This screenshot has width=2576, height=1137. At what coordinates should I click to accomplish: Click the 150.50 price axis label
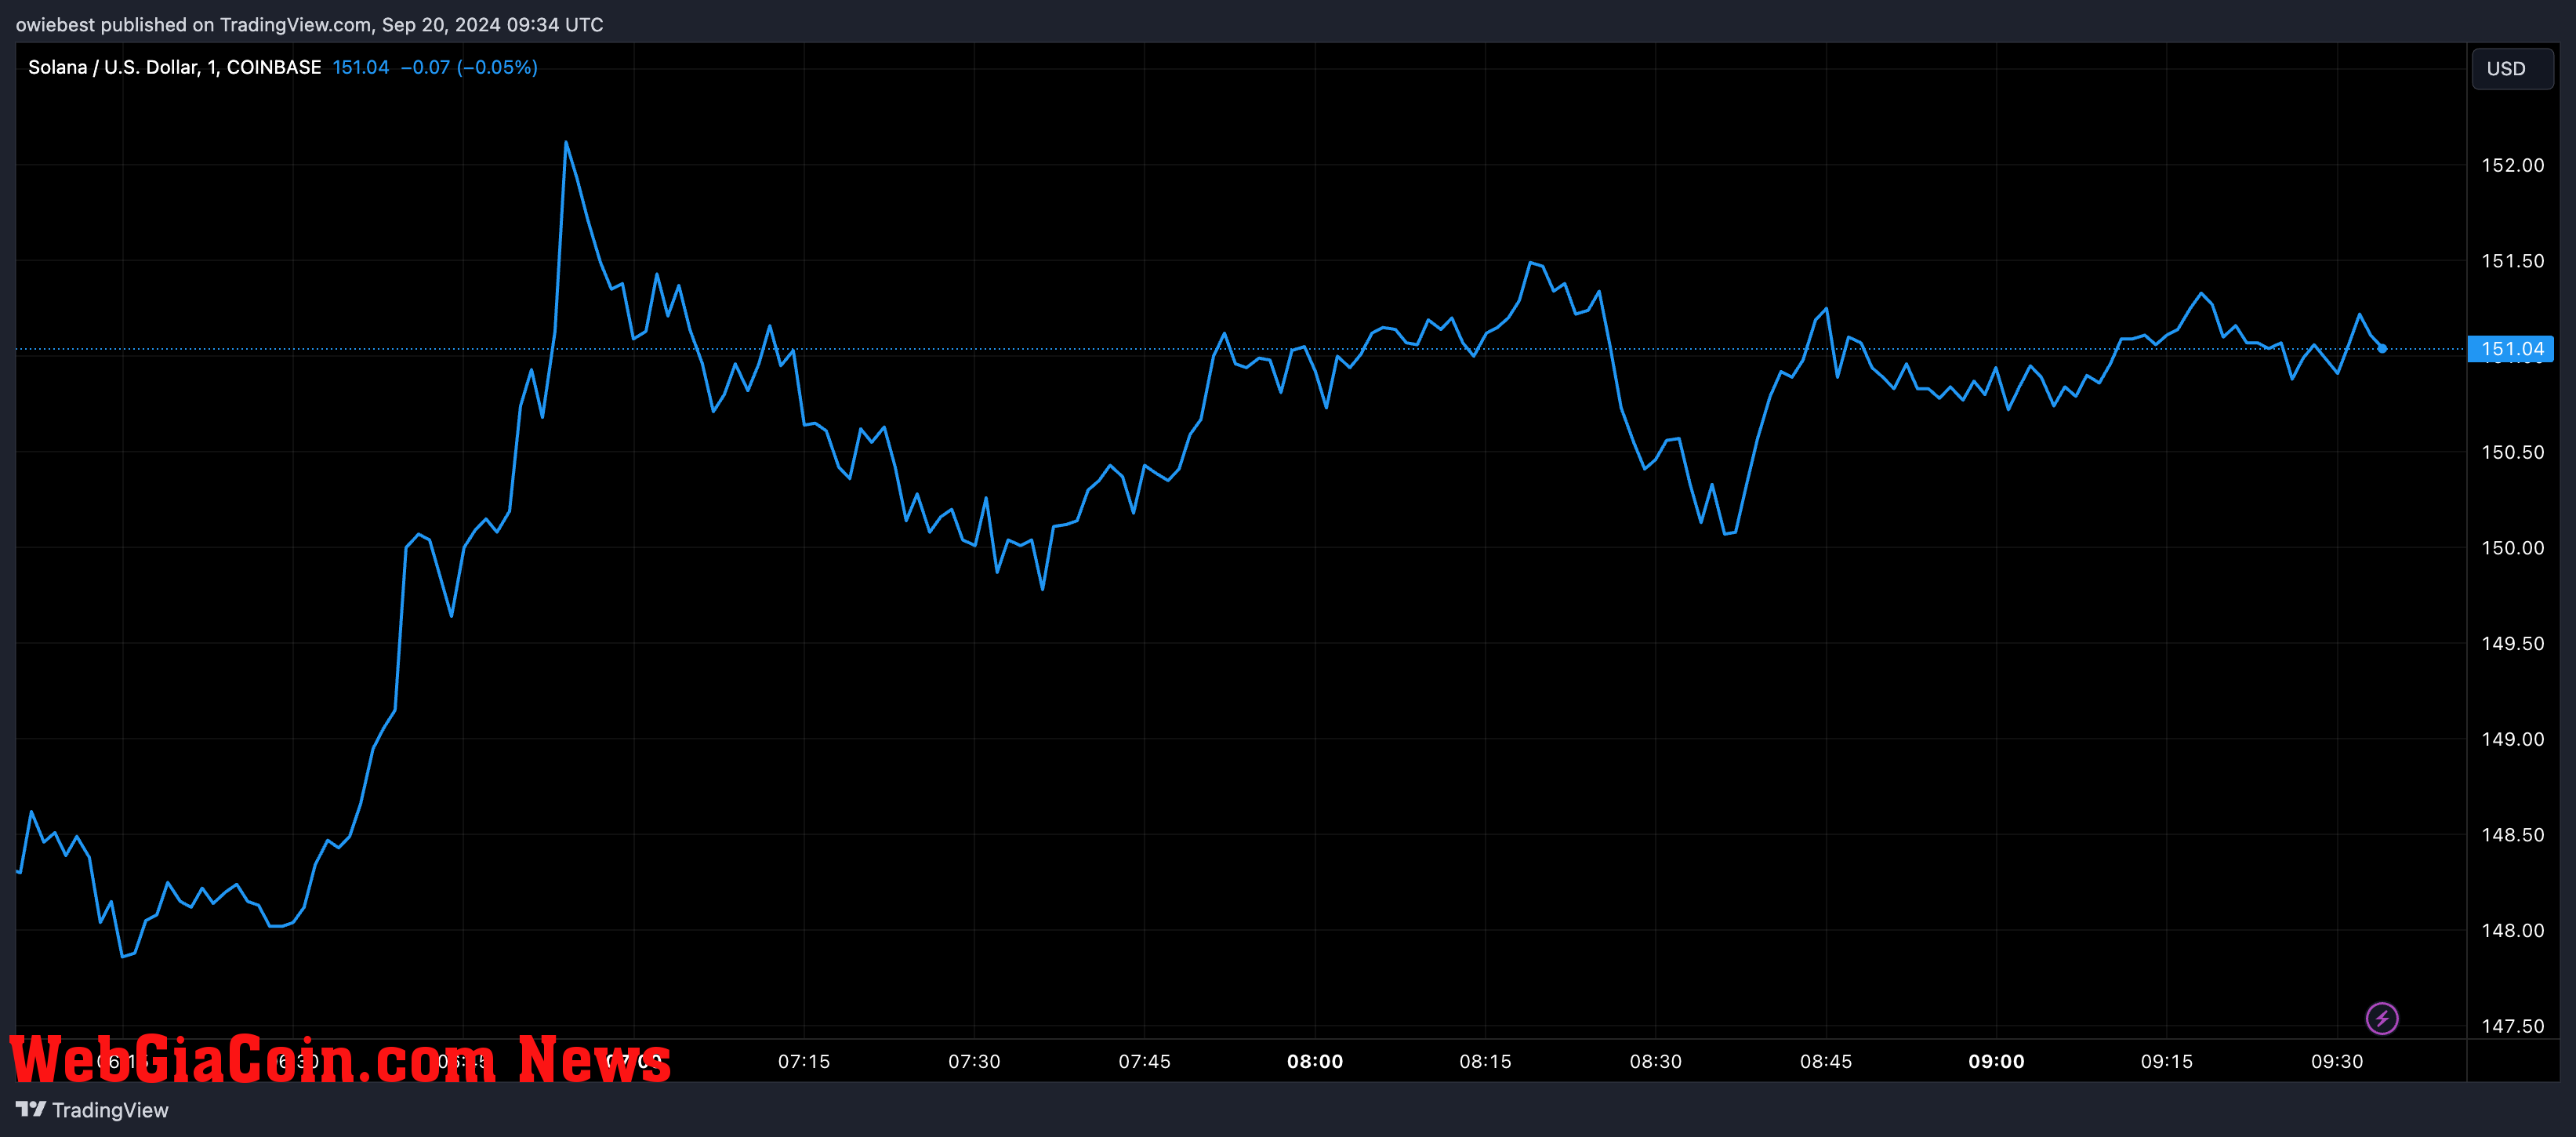click(x=2512, y=452)
